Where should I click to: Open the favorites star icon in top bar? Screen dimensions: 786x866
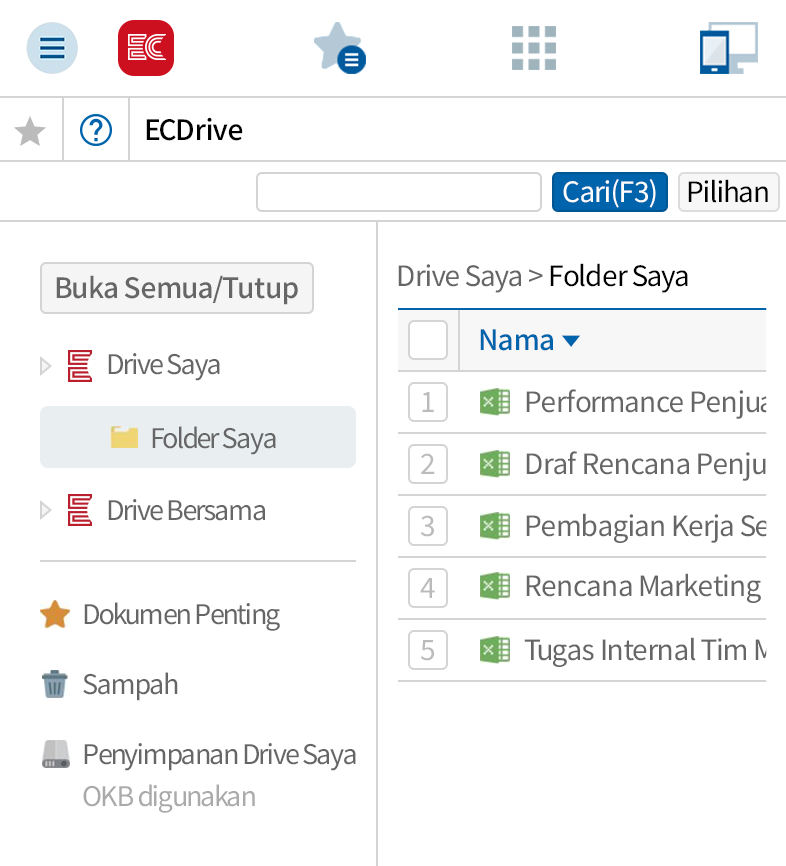[x=339, y=47]
